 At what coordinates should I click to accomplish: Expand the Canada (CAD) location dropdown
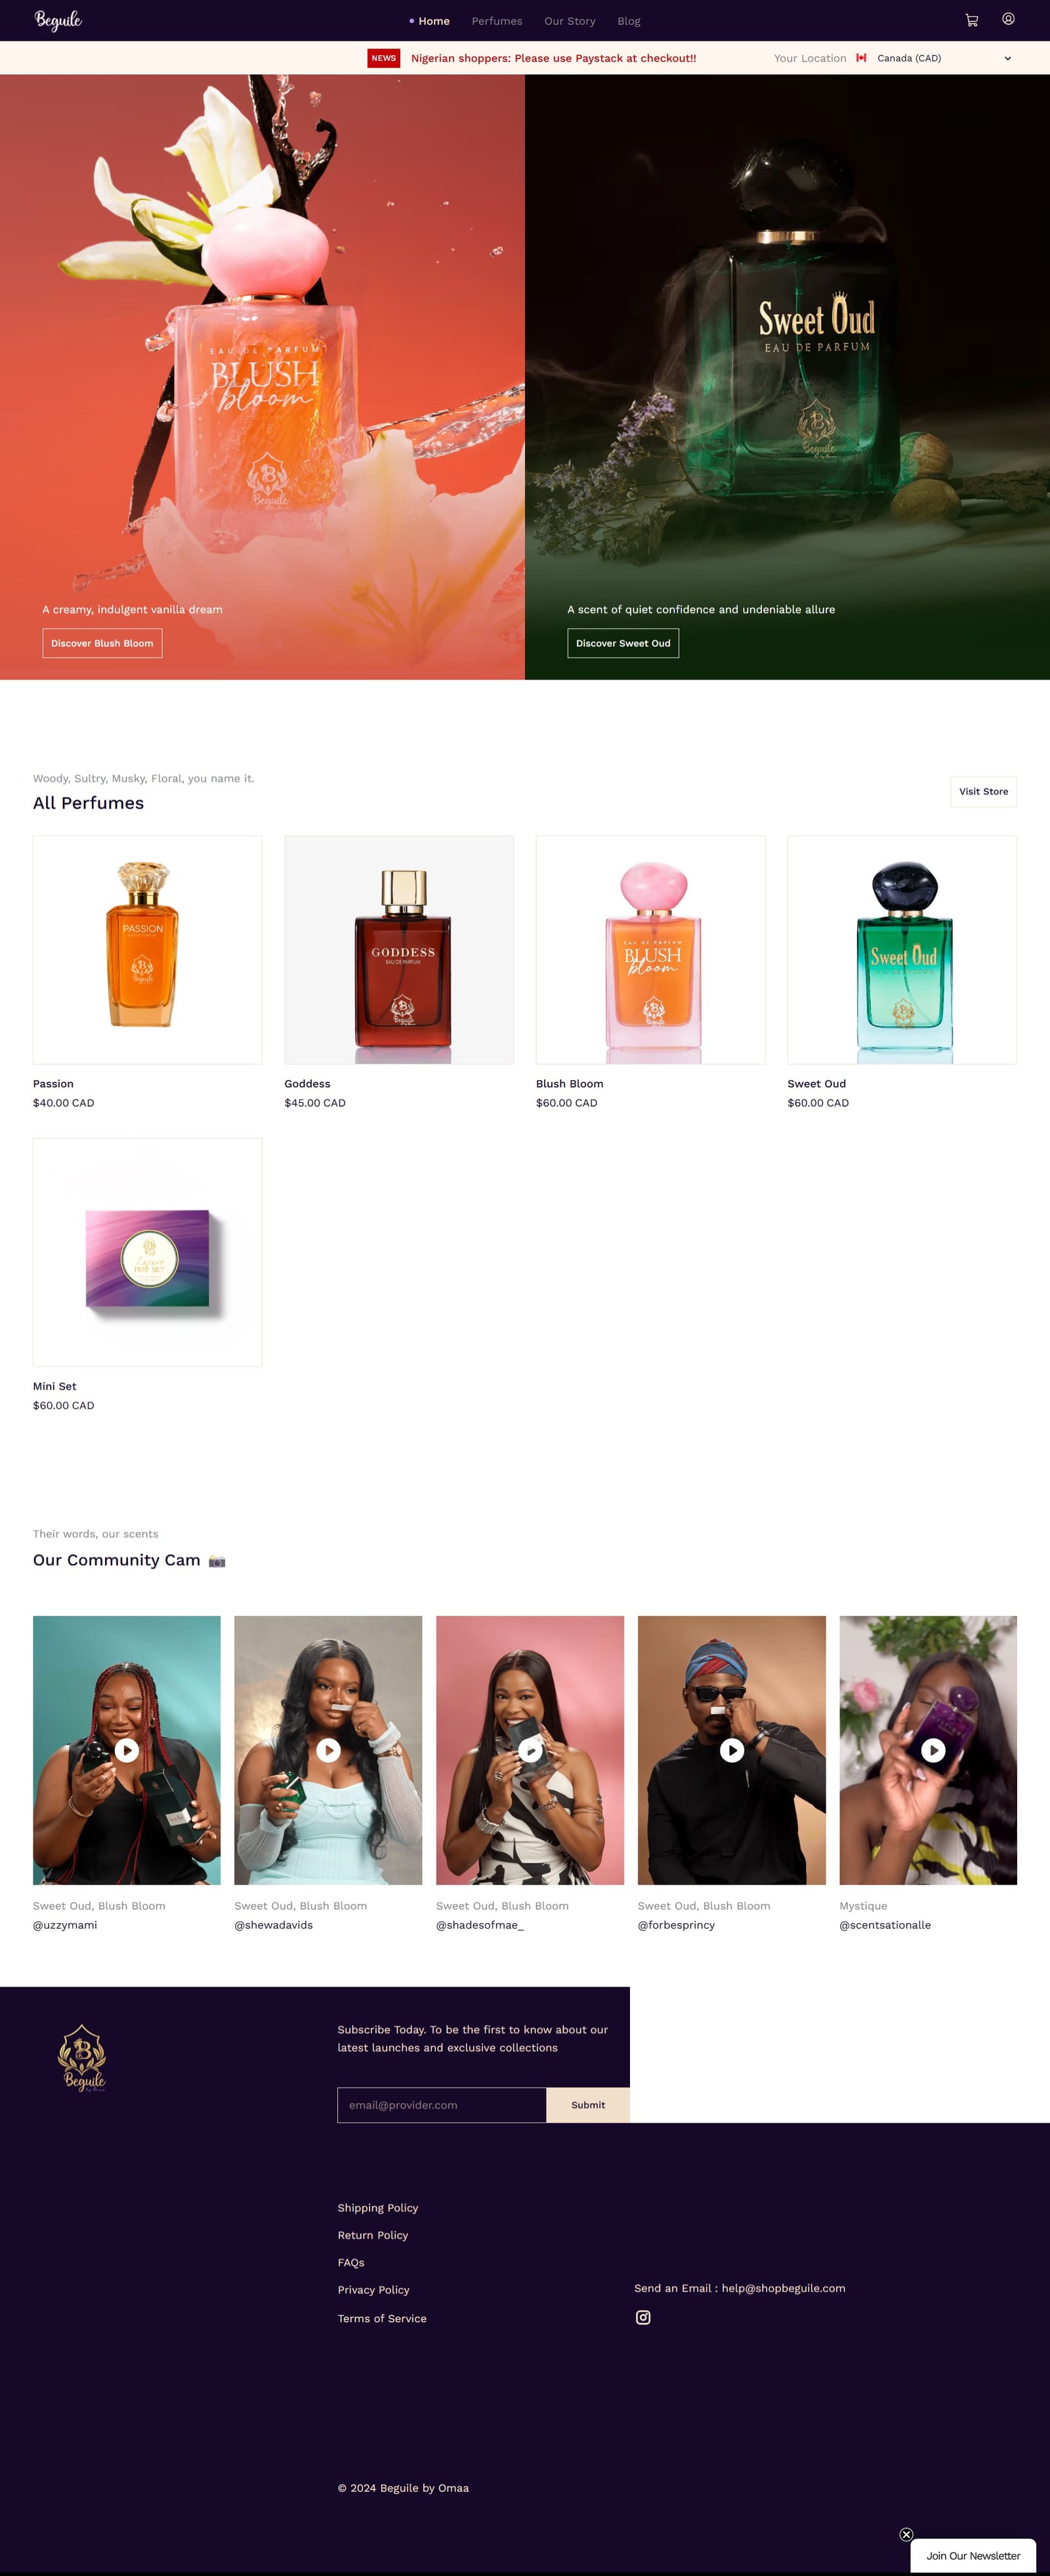(935, 58)
